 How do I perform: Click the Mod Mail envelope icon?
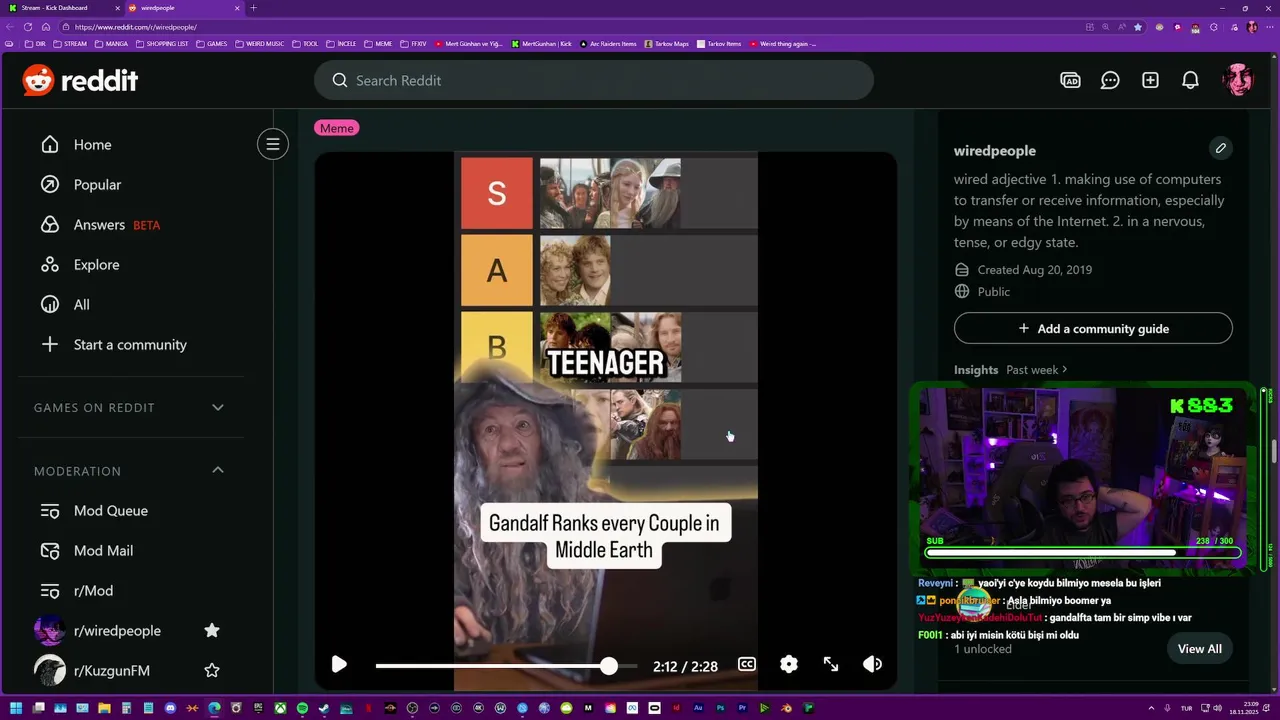click(x=50, y=551)
